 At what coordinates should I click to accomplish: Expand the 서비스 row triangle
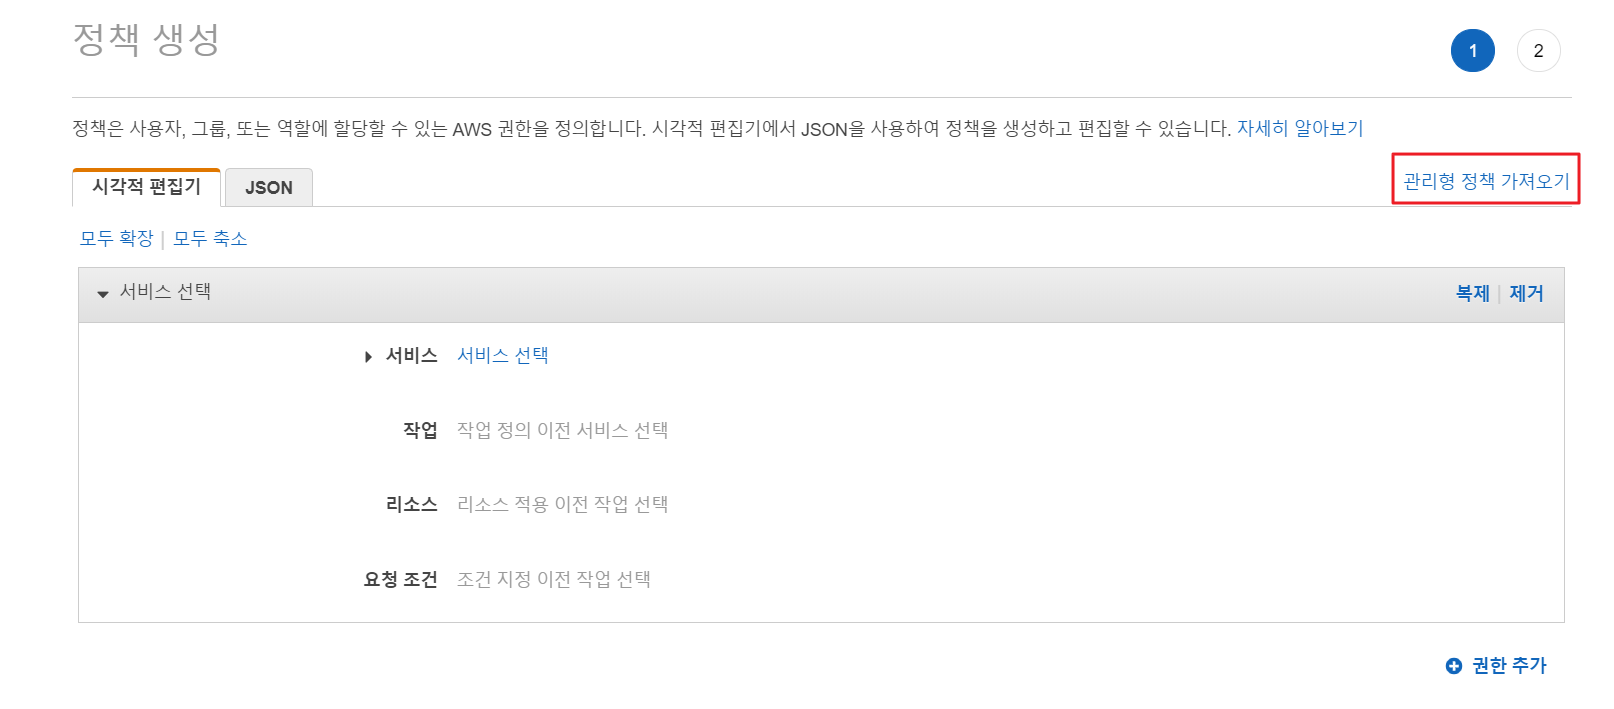368,357
